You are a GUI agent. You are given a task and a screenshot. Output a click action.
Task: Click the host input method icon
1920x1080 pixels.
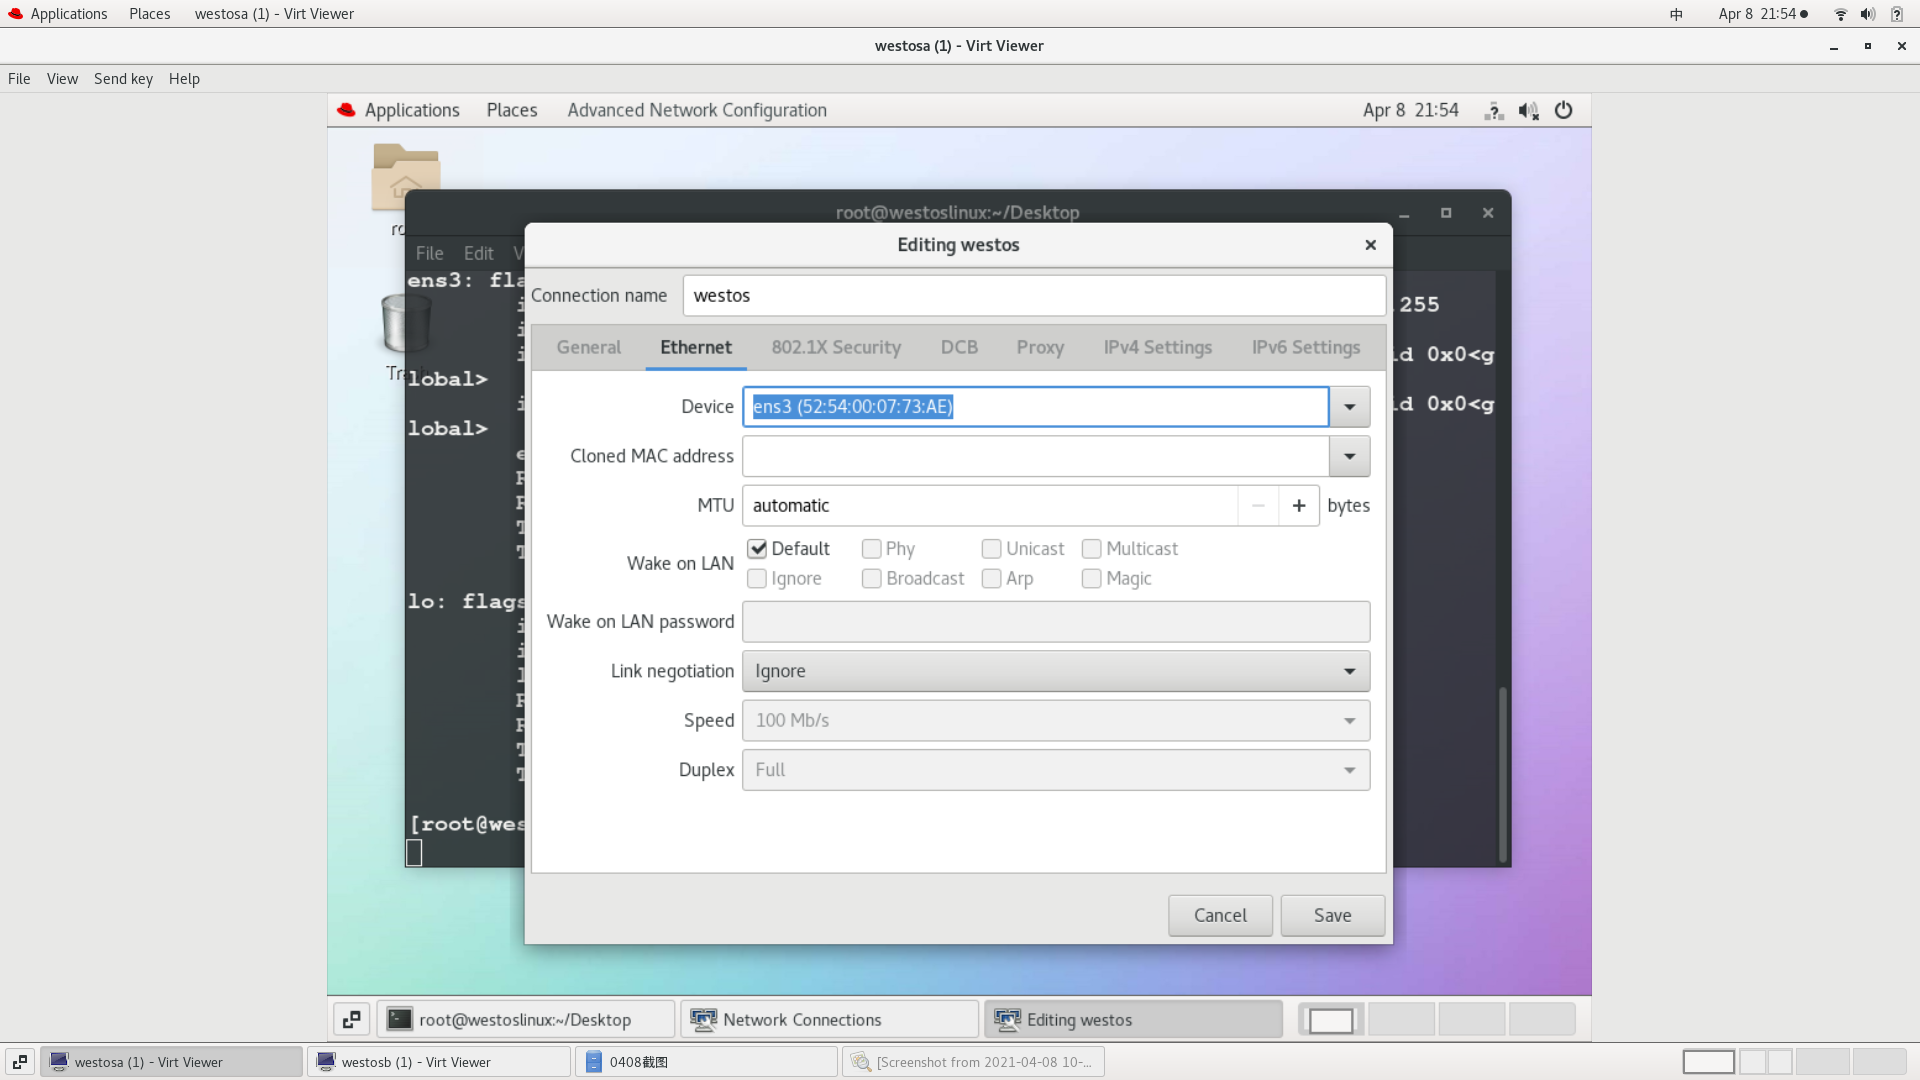[1676, 14]
